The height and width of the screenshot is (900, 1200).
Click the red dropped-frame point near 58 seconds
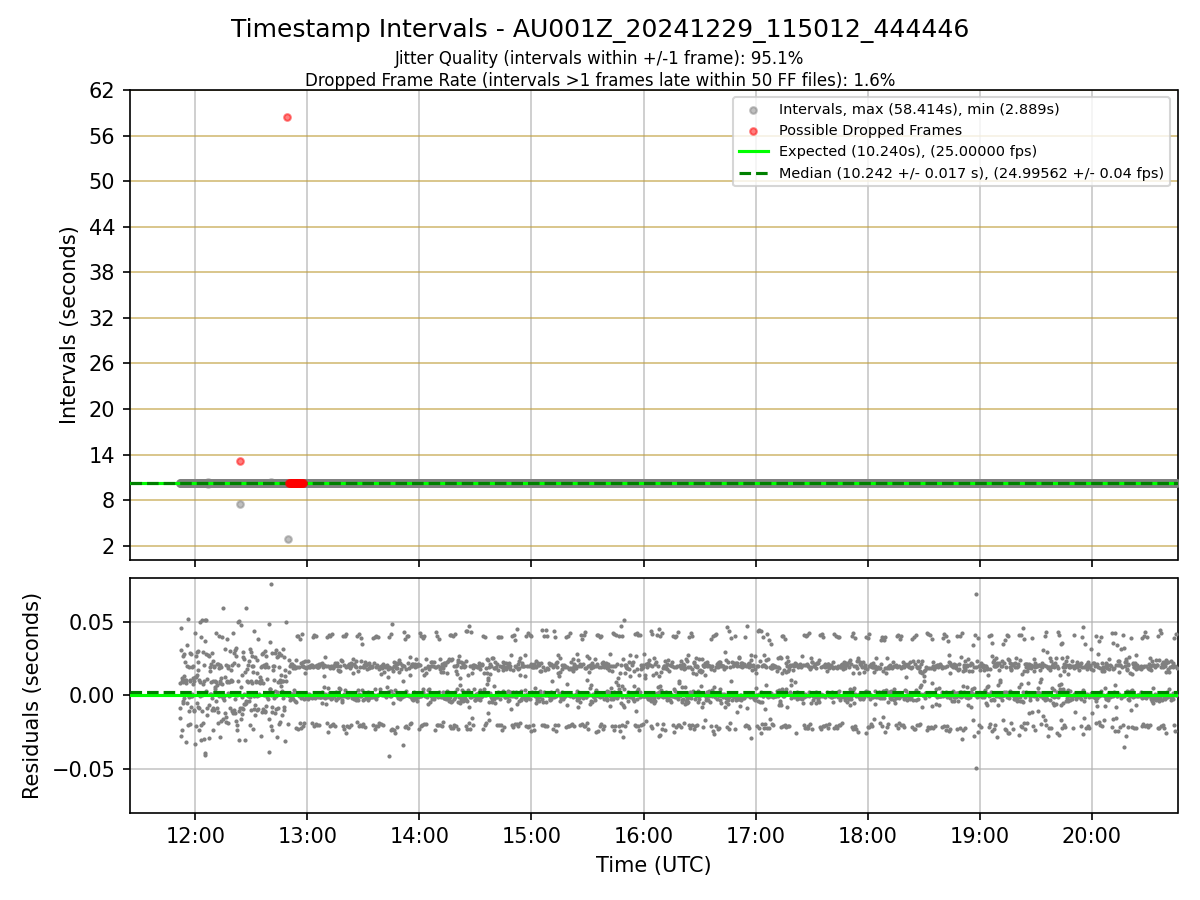point(287,117)
